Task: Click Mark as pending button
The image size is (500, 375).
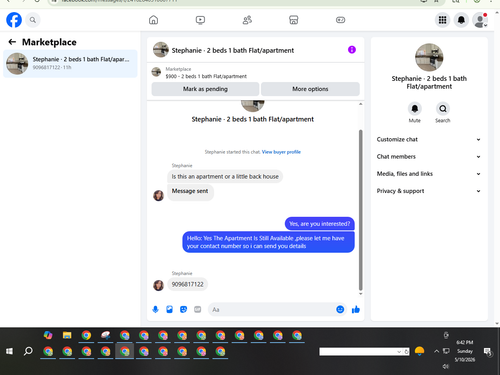Action: (205, 89)
